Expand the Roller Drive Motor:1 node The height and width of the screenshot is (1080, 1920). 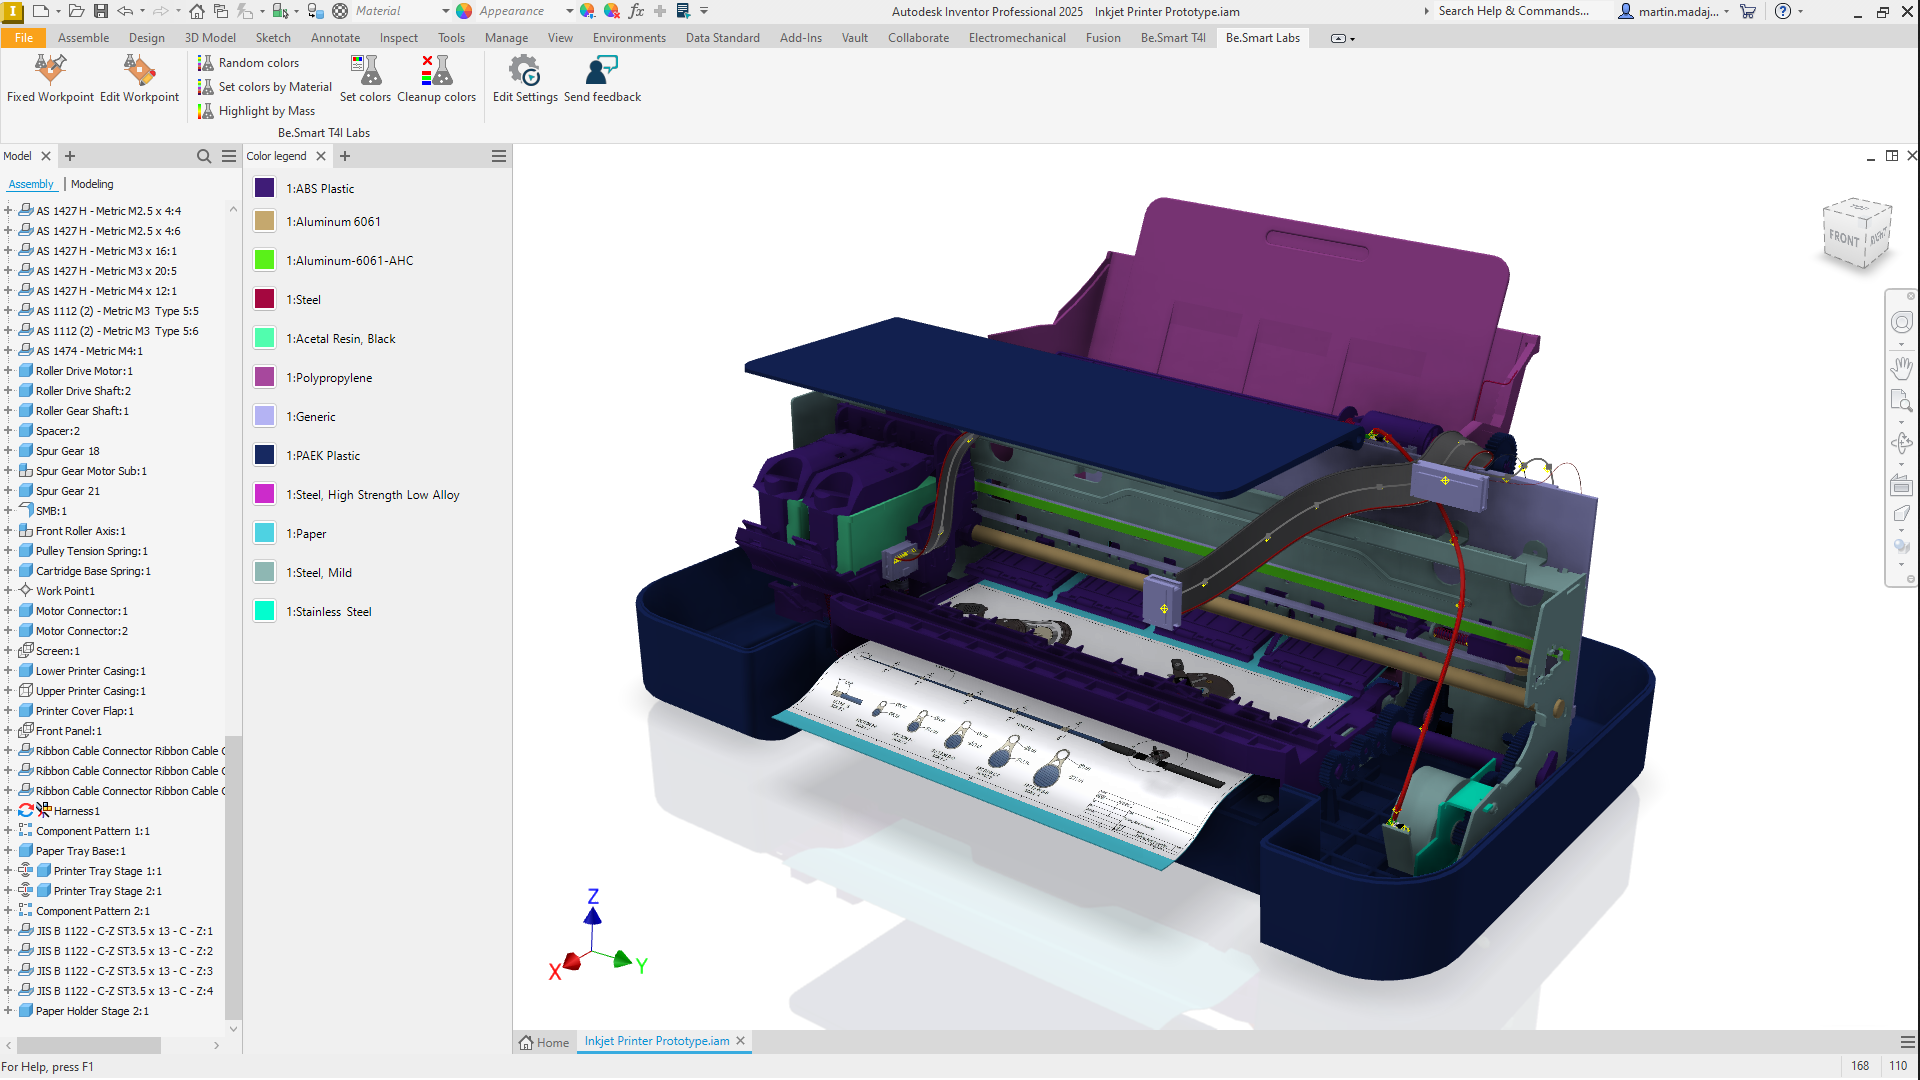(x=8, y=371)
